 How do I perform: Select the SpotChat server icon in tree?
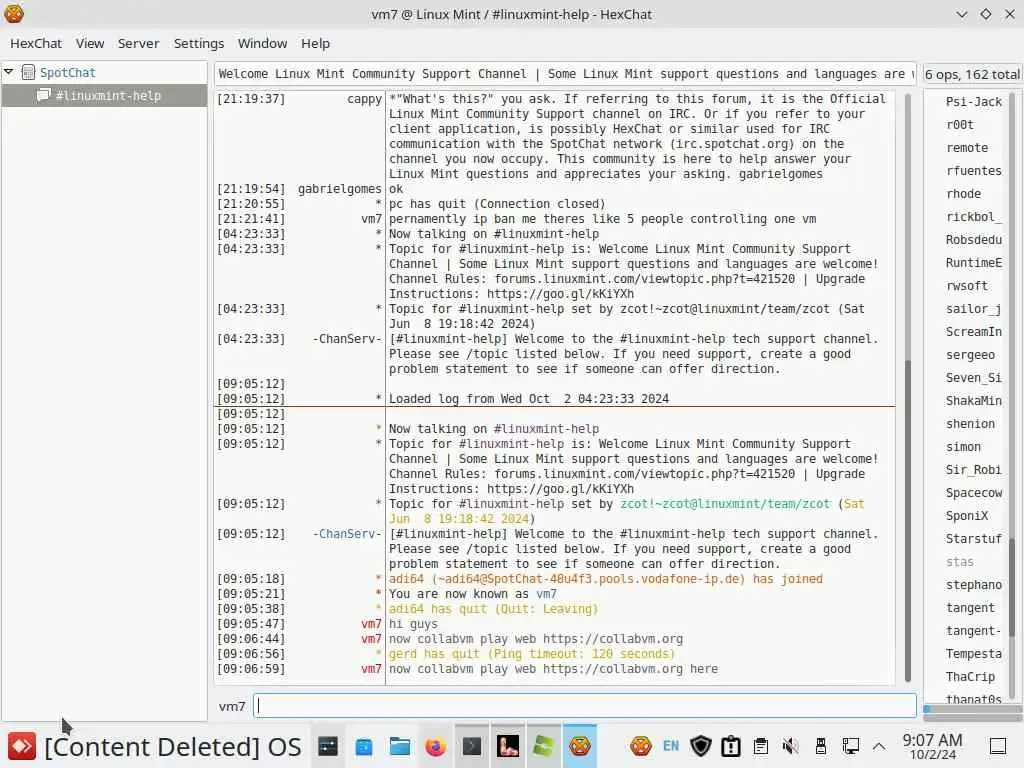28,72
